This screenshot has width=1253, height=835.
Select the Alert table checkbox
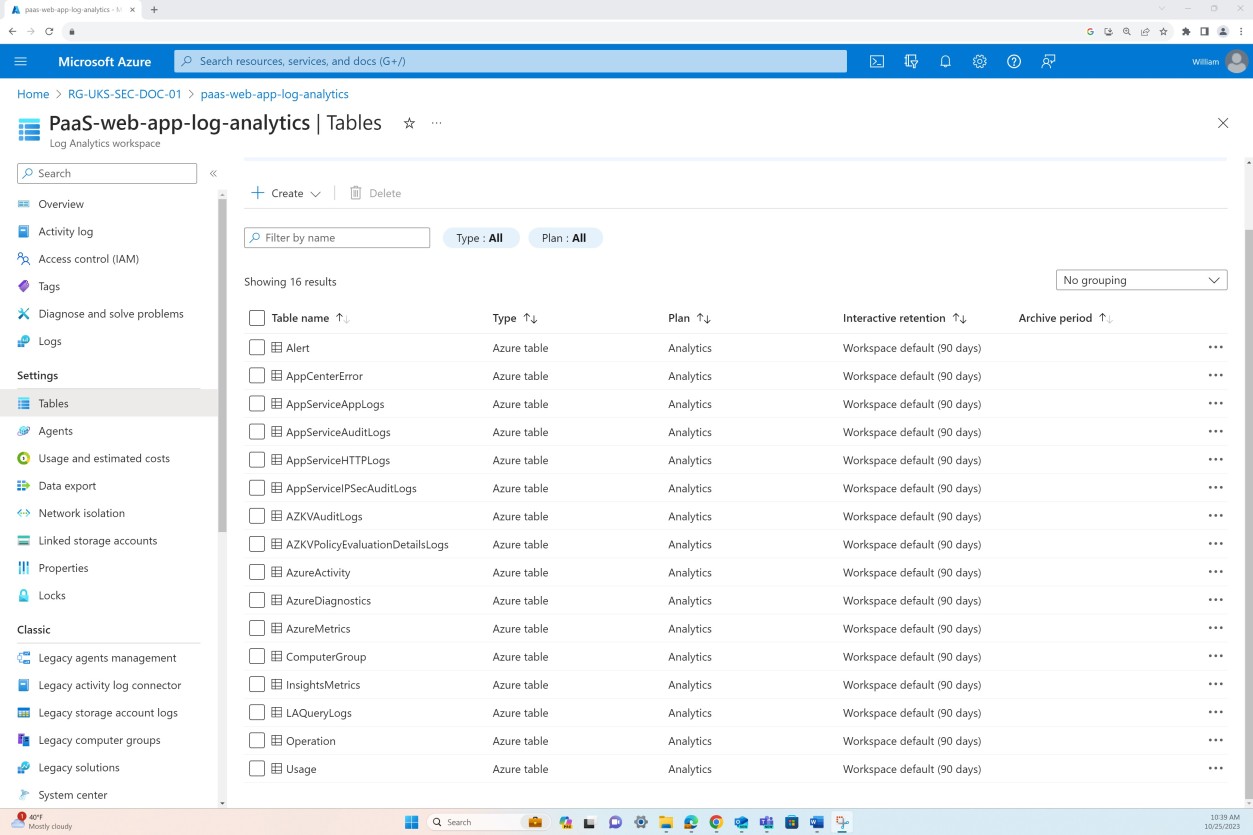tap(257, 347)
